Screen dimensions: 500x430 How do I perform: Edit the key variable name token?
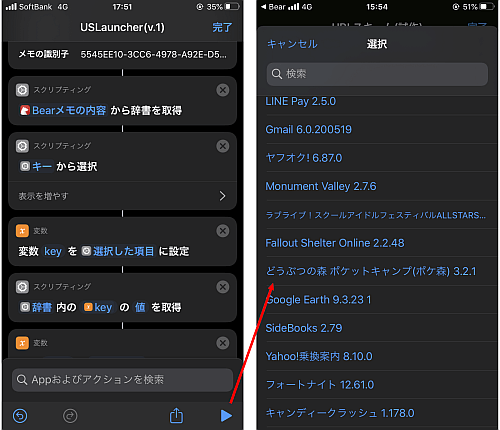click(x=53, y=251)
